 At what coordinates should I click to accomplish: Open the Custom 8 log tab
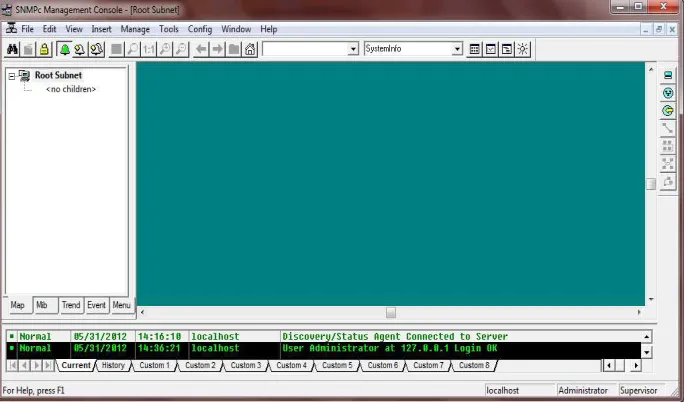(474, 365)
